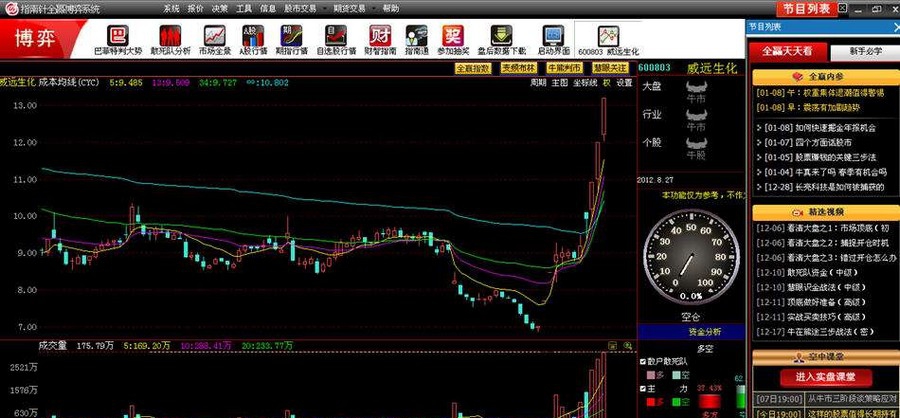Open link 如何快速掘金年报机会

836,128
